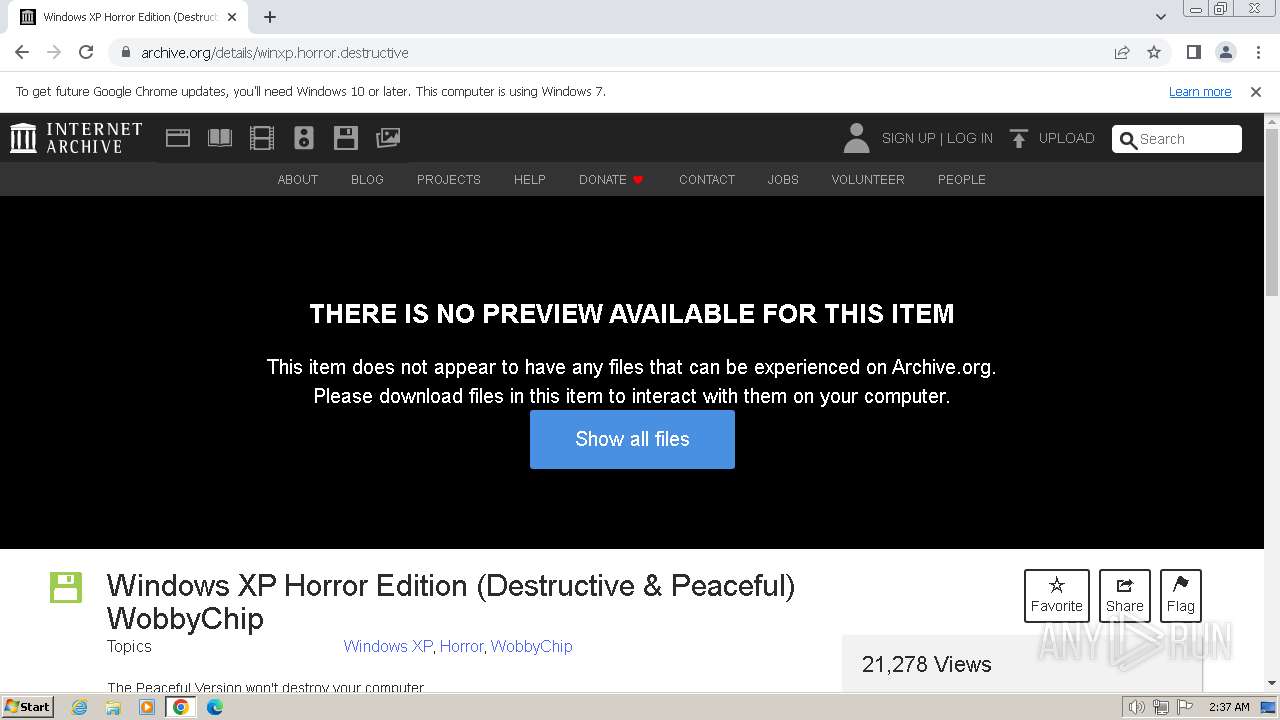The image size is (1280, 720).
Task: Open the ABOUT menu item
Action: click(298, 179)
